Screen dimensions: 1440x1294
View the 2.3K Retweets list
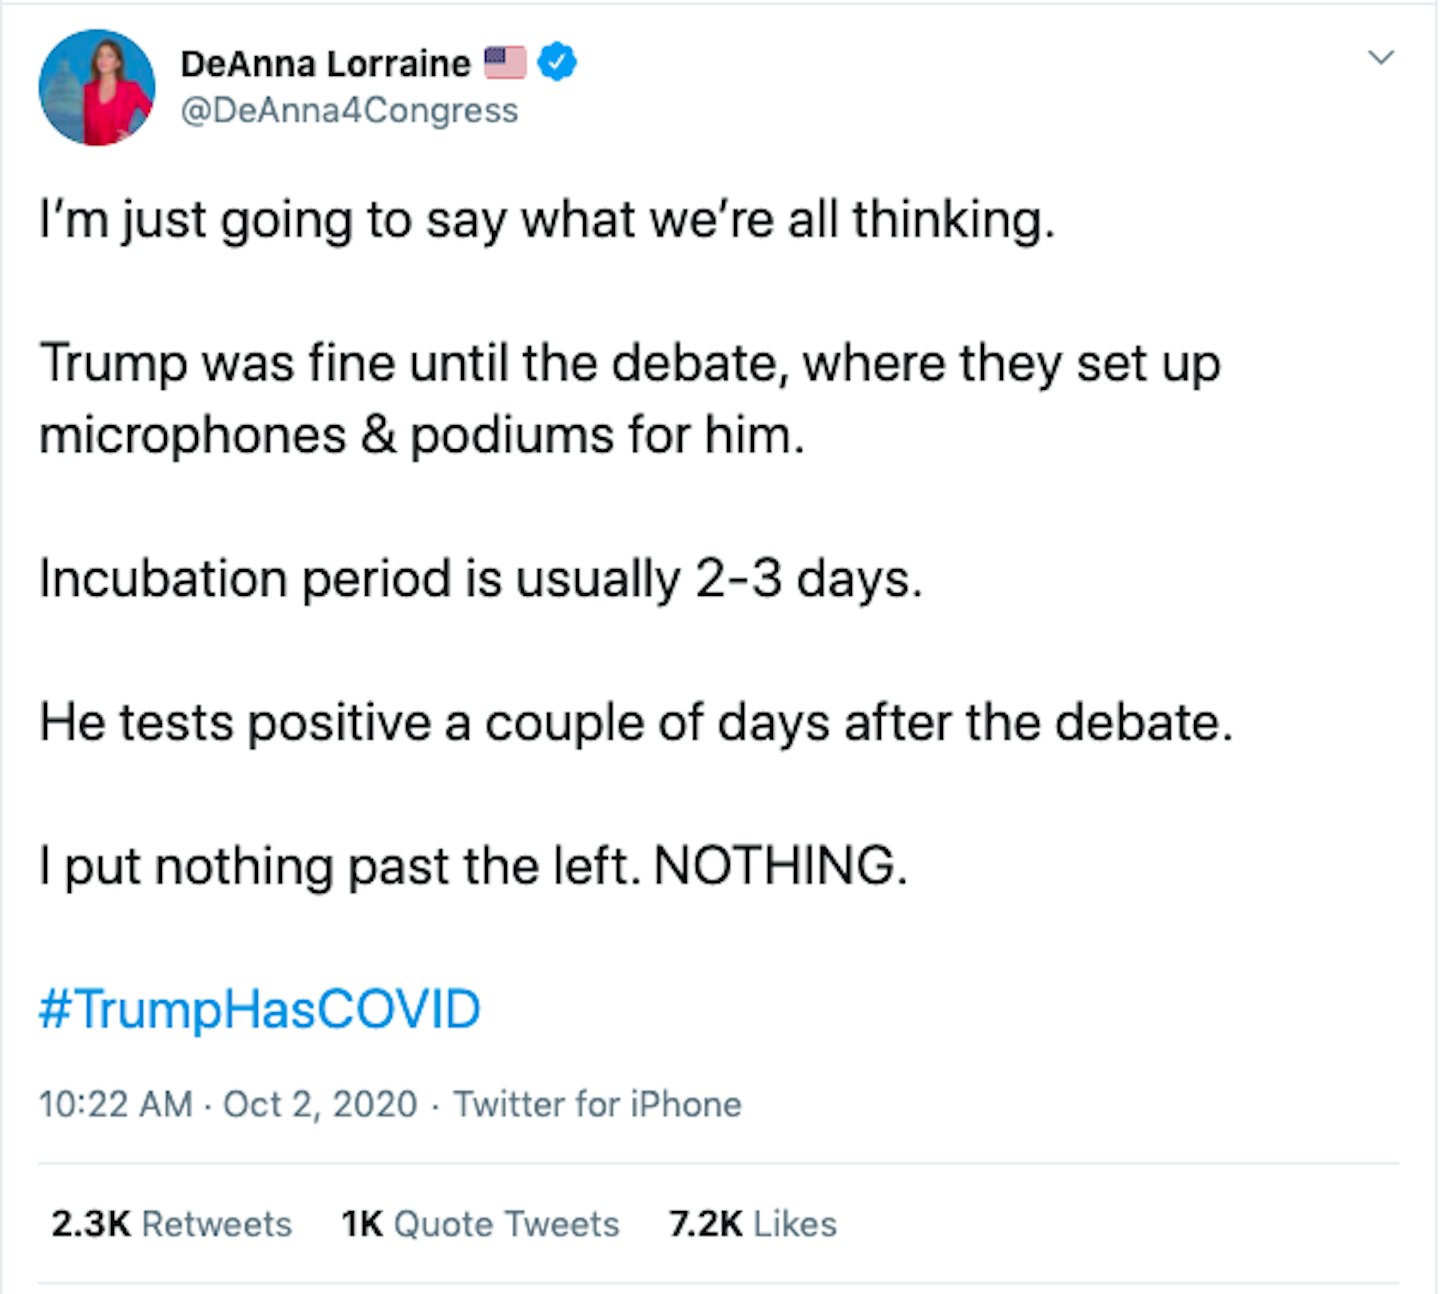(171, 1223)
